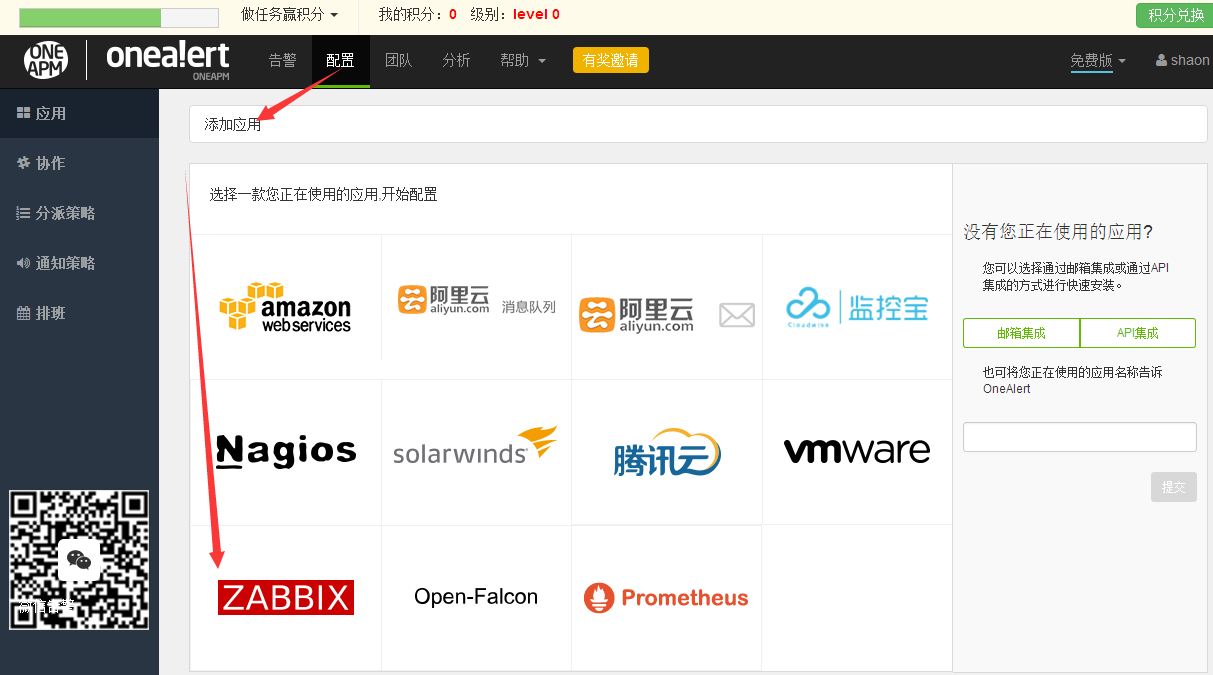Select the Amazon Web Services application tile
The width and height of the screenshot is (1213, 675).
pyautogui.click(x=285, y=307)
